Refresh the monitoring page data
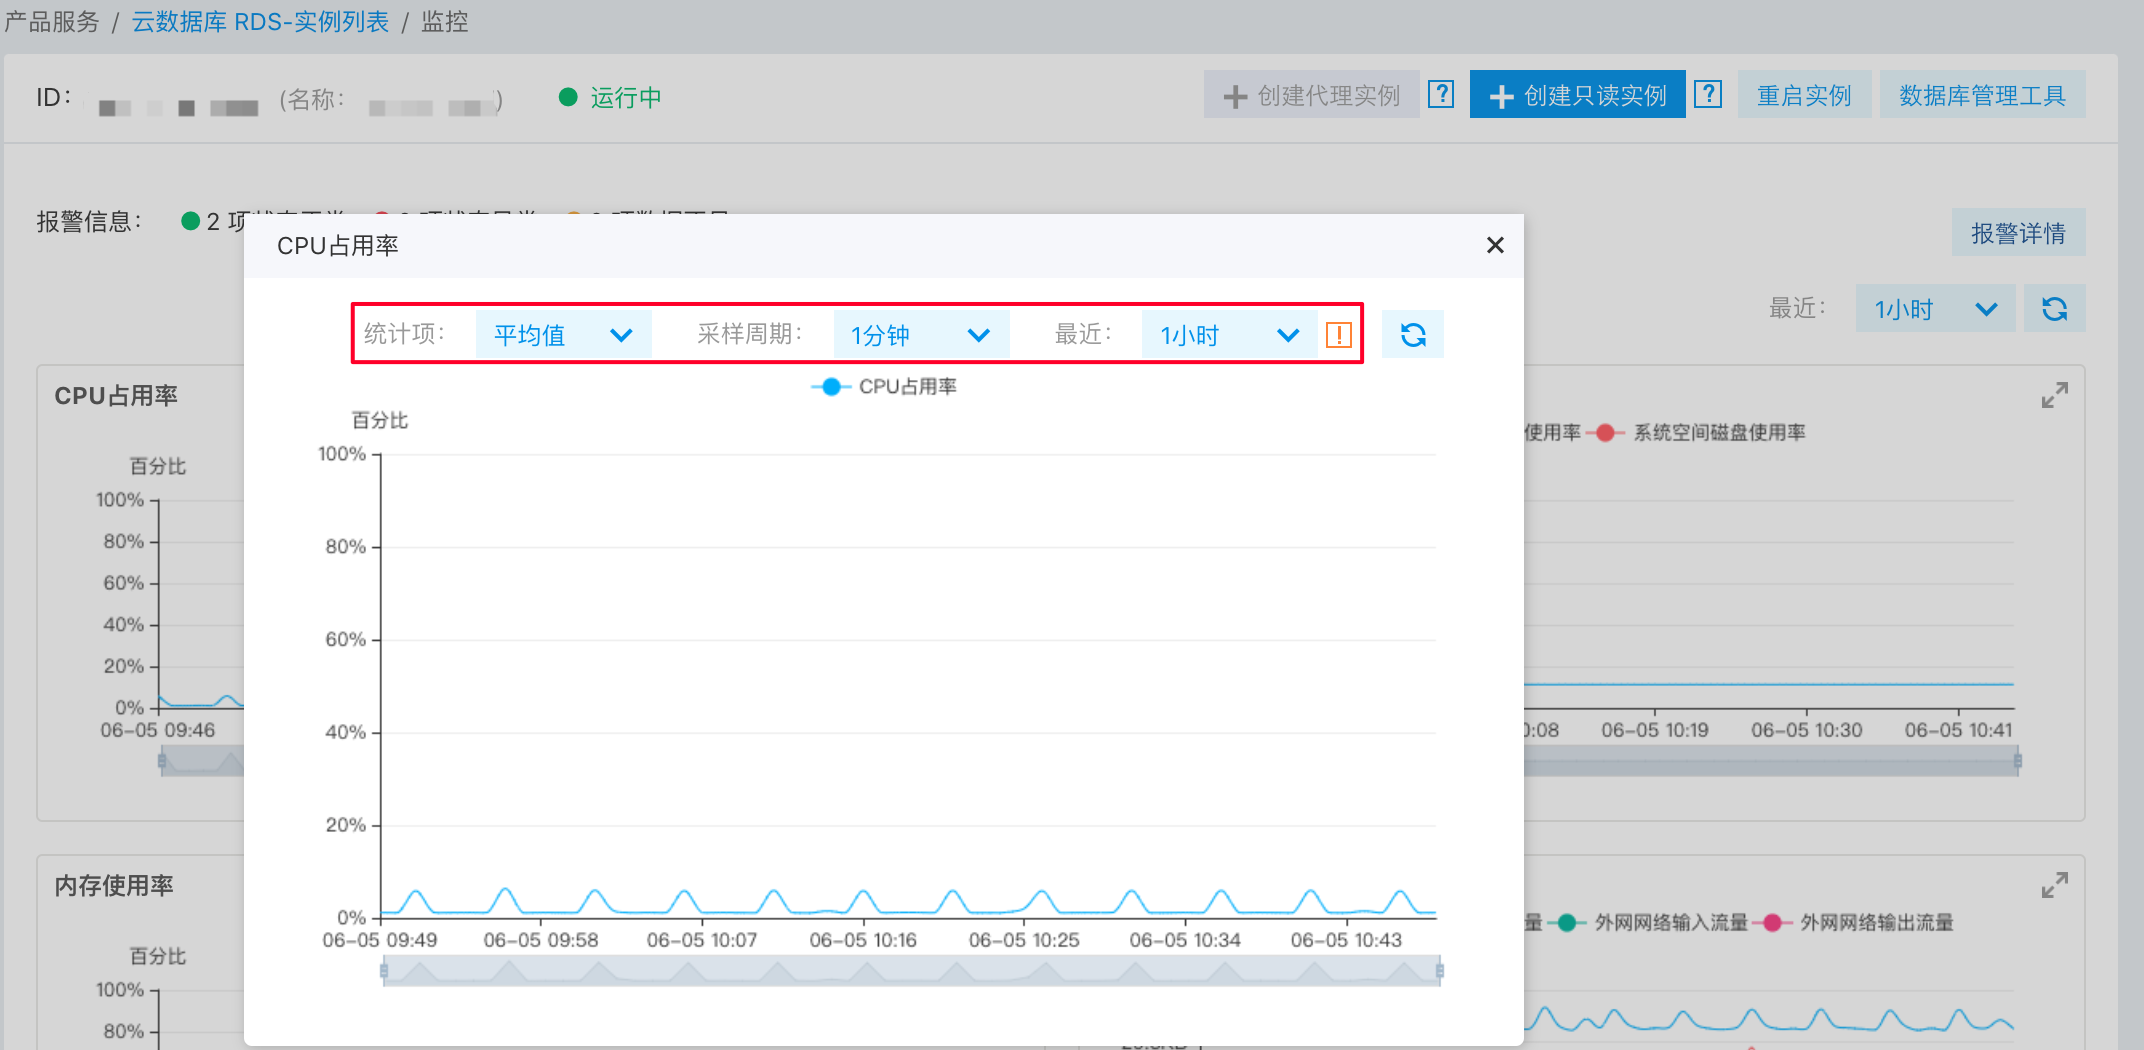This screenshot has width=2144, height=1050. (x=2054, y=309)
